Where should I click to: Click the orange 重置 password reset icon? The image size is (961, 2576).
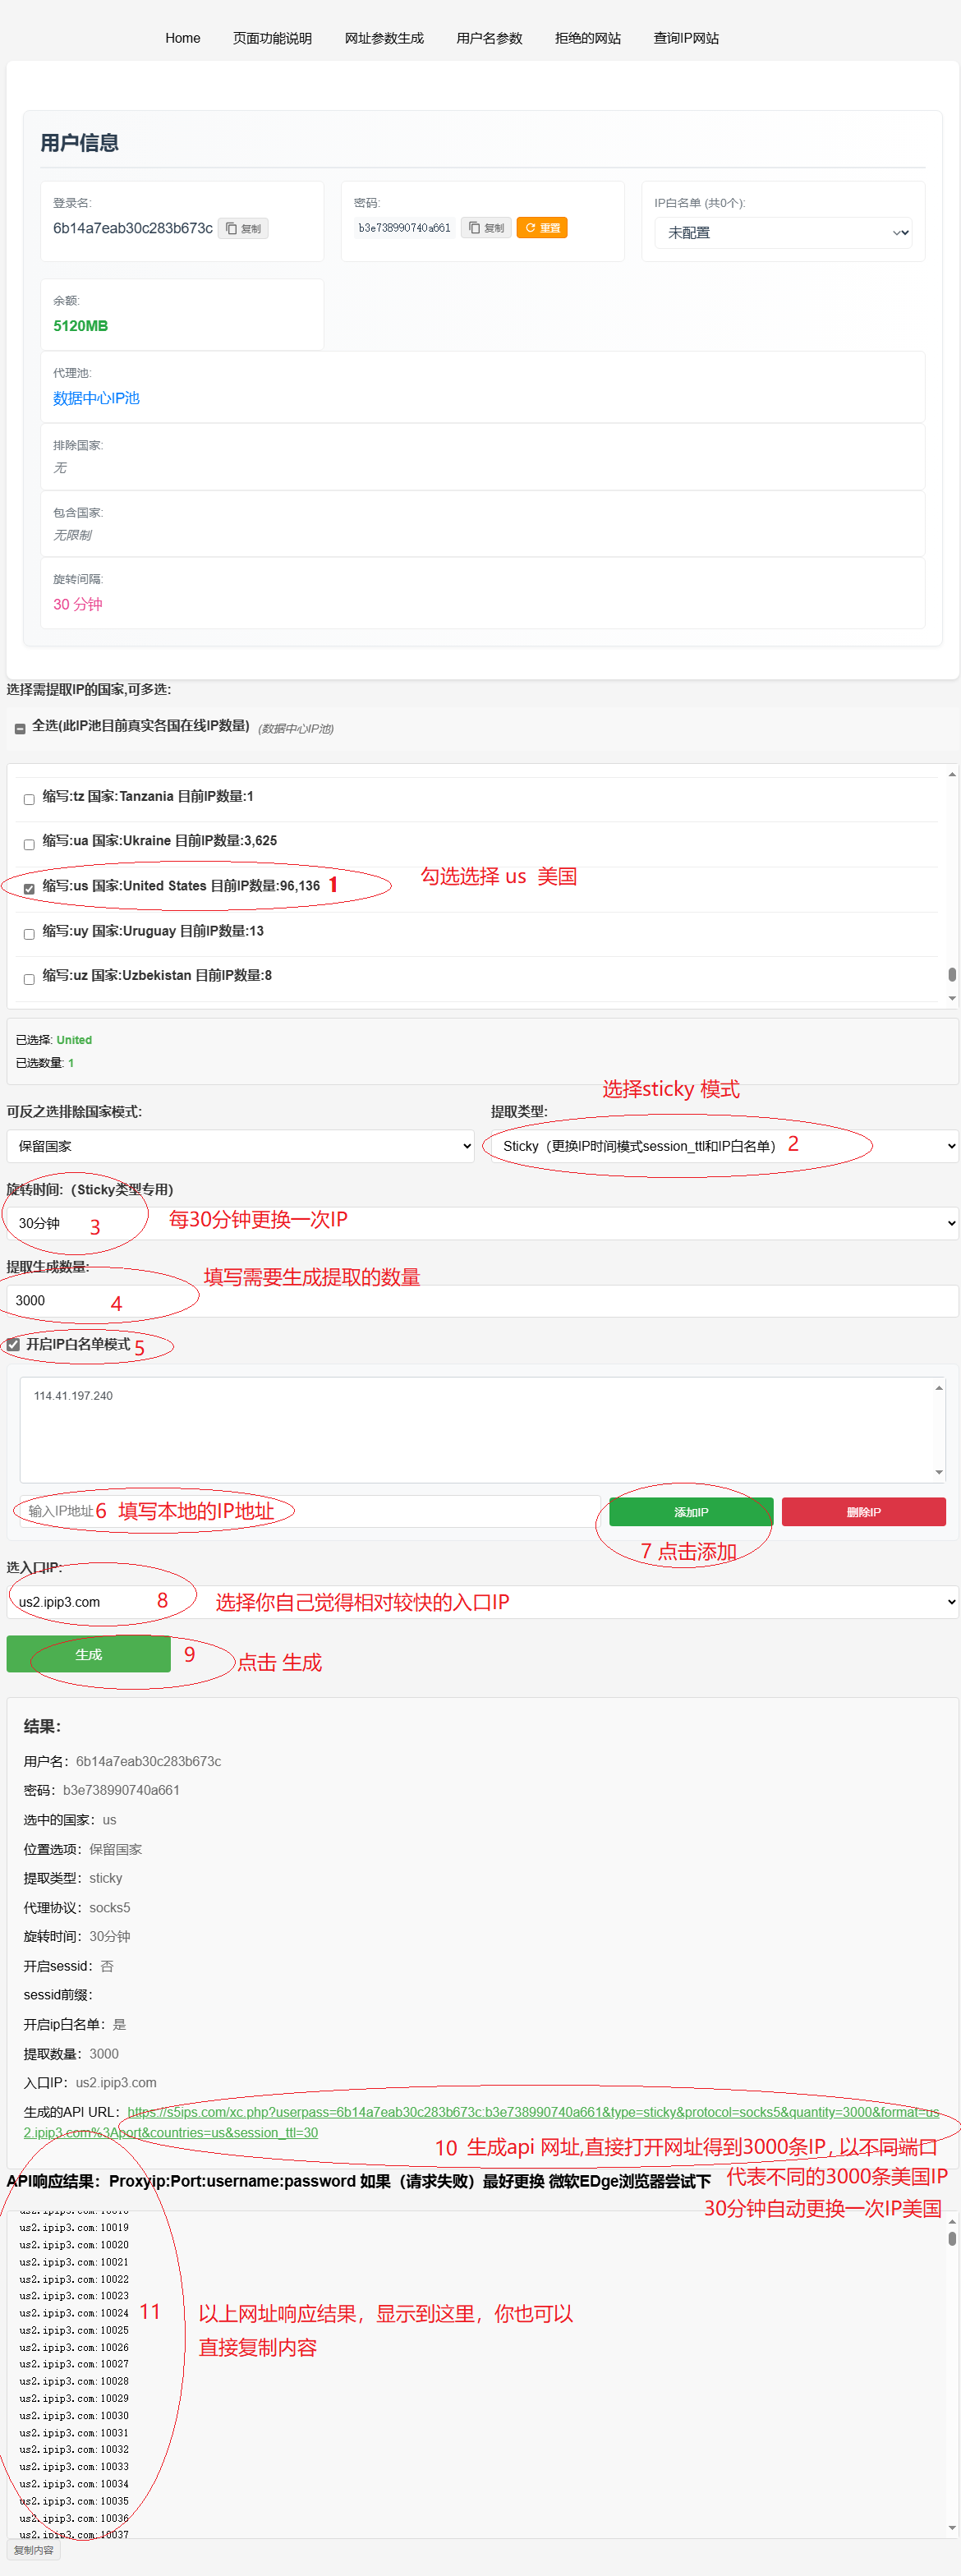[542, 228]
